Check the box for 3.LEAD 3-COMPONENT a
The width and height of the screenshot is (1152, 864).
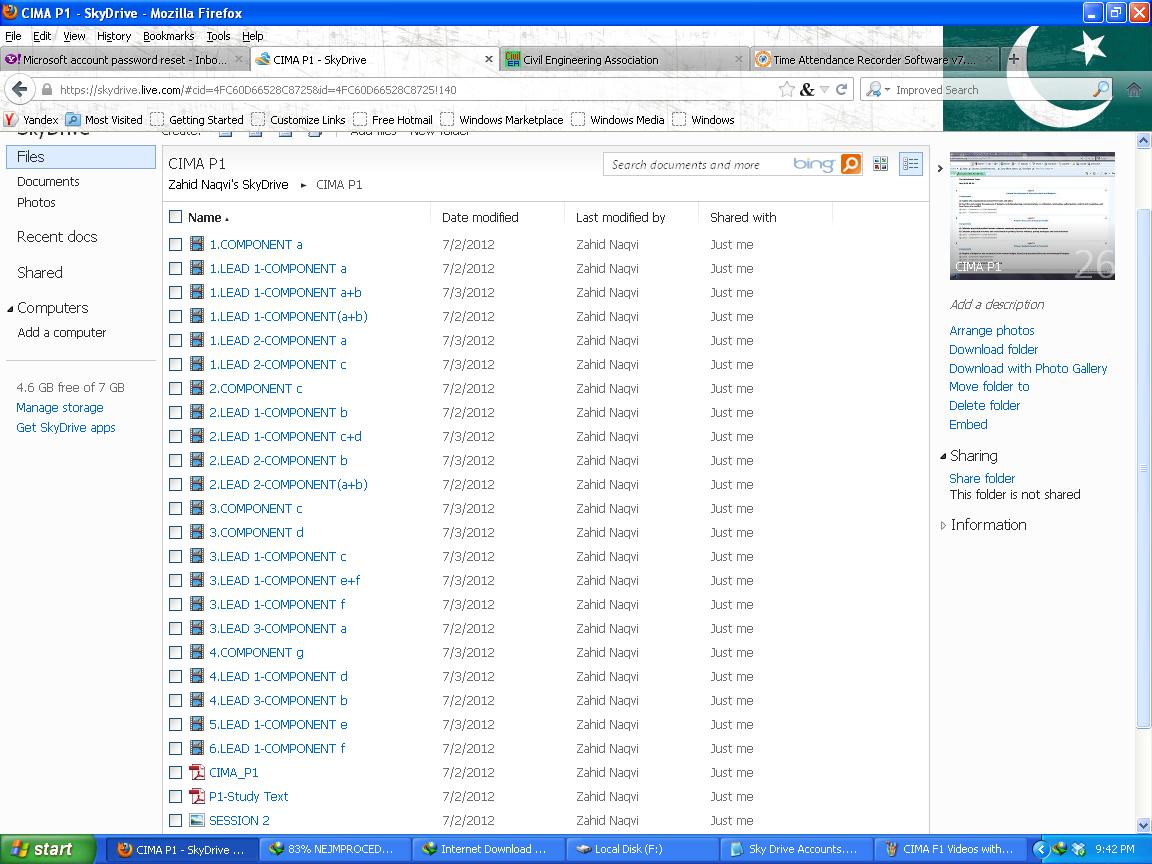click(x=176, y=629)
